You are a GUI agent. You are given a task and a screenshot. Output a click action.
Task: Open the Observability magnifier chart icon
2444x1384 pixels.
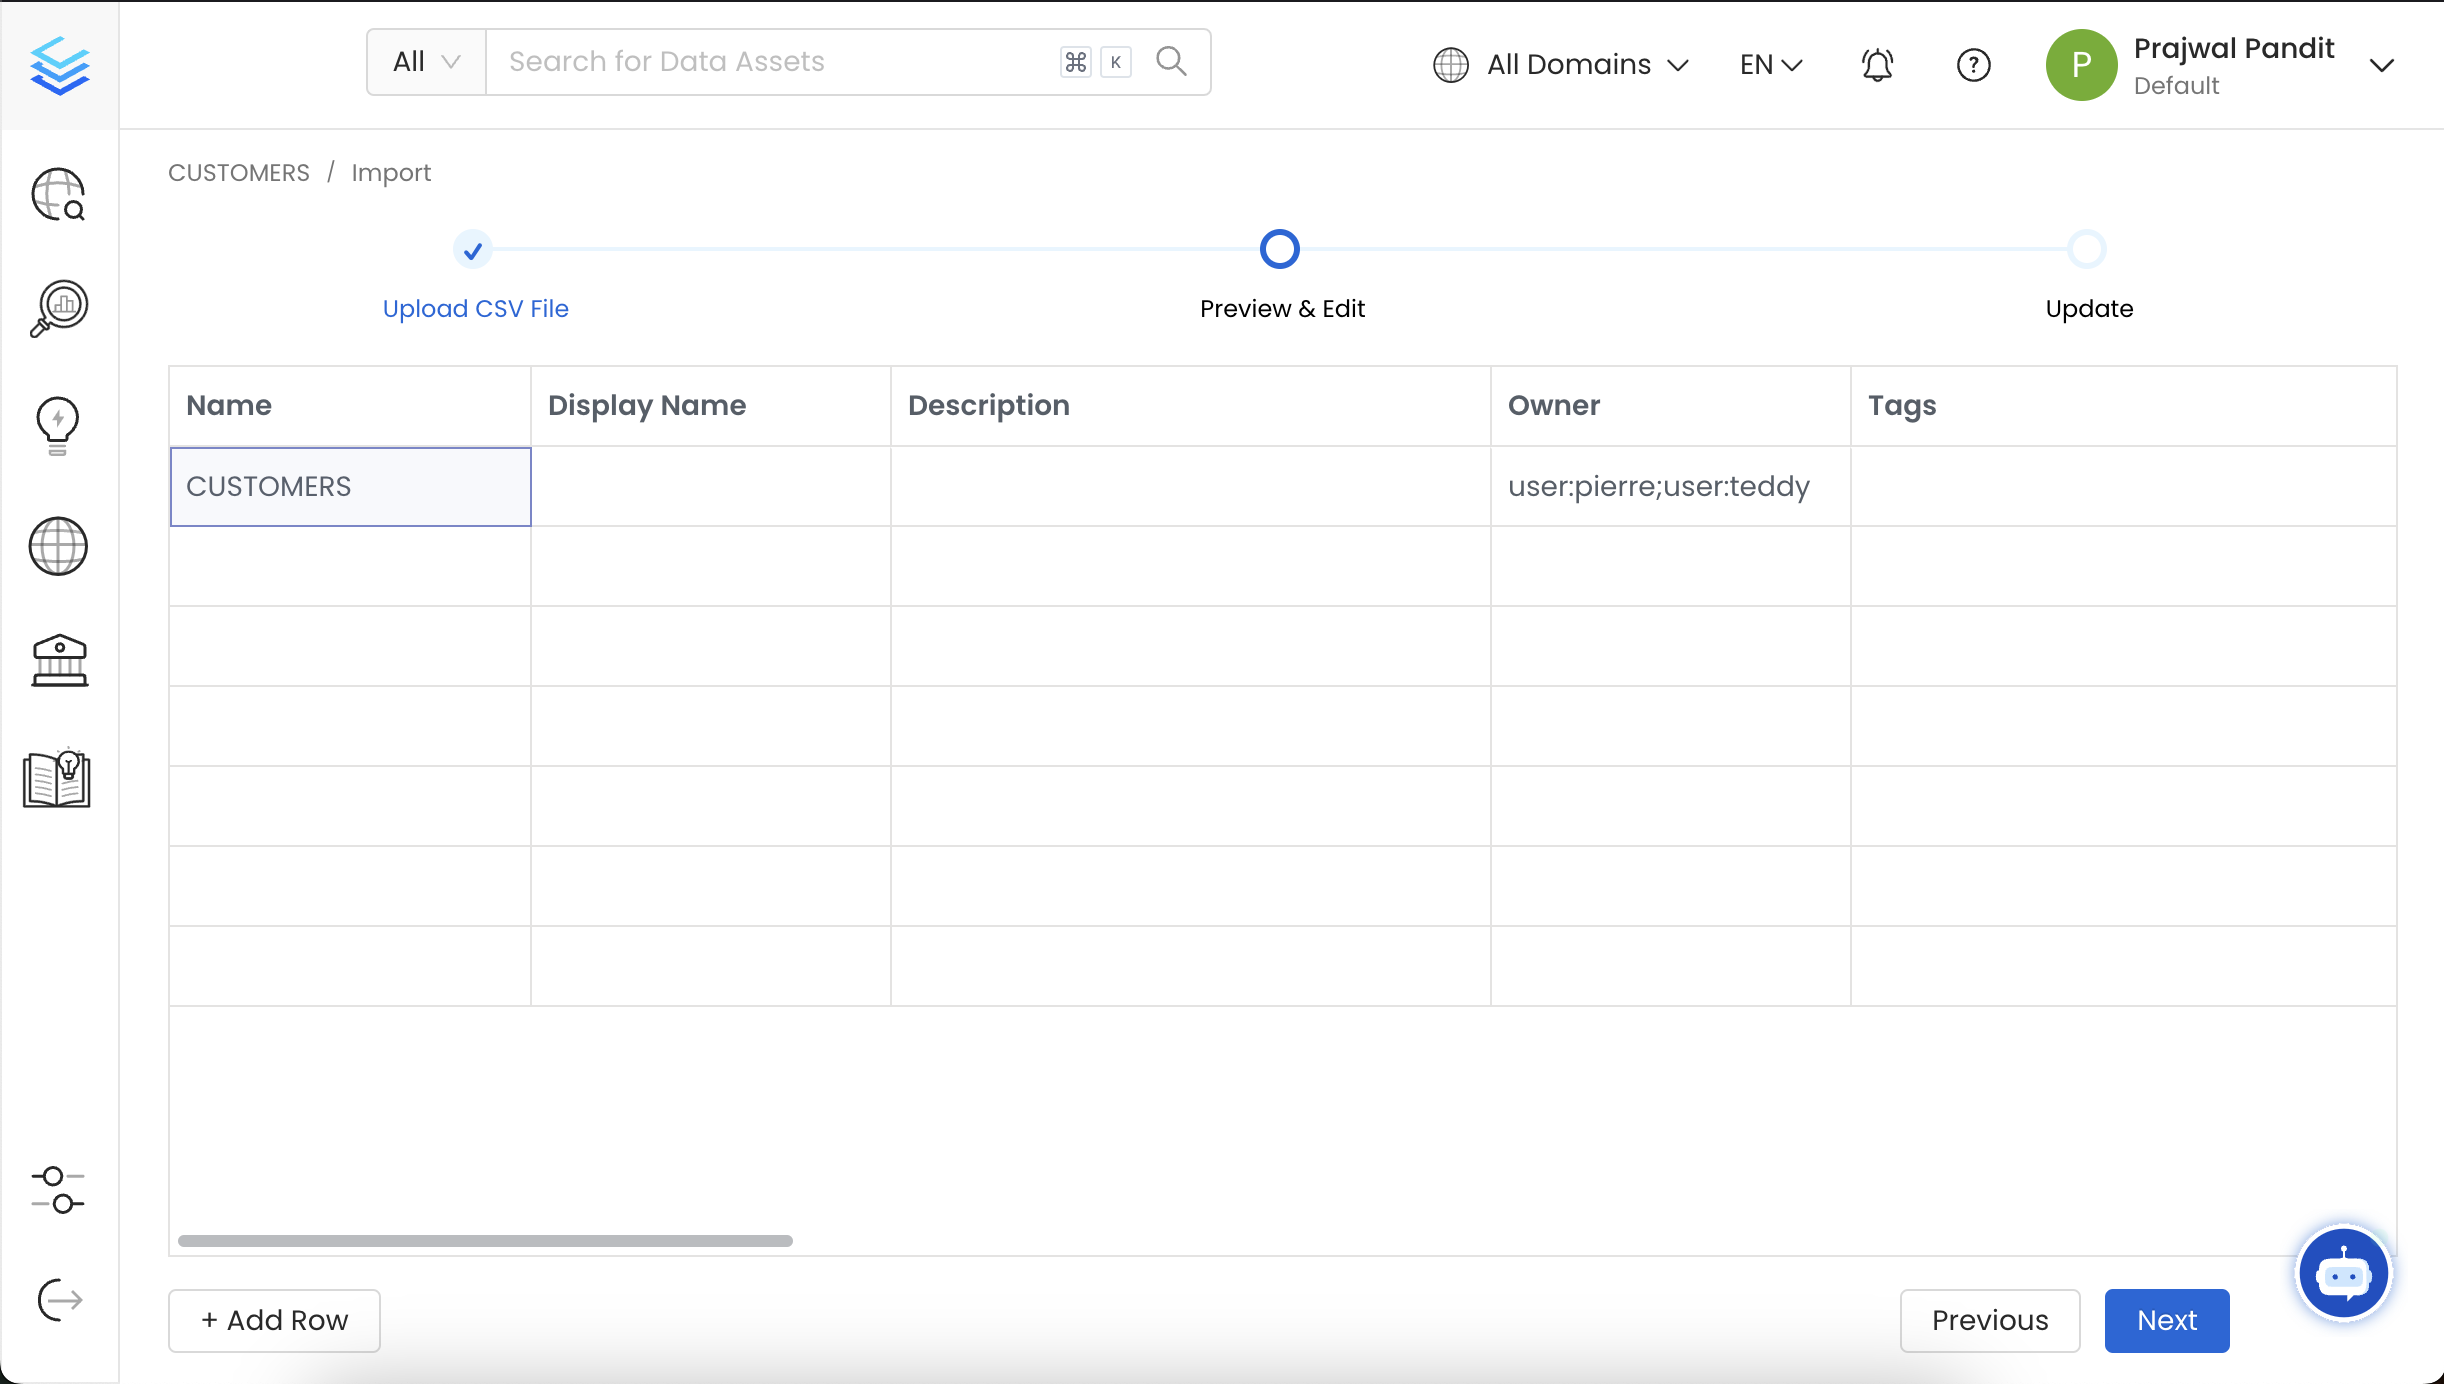[58, 308]
